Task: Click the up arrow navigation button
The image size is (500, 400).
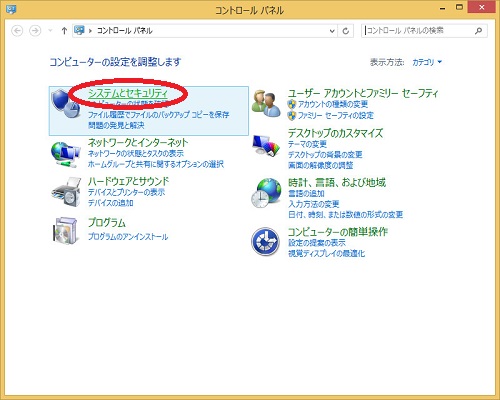Action: point(64,31)
